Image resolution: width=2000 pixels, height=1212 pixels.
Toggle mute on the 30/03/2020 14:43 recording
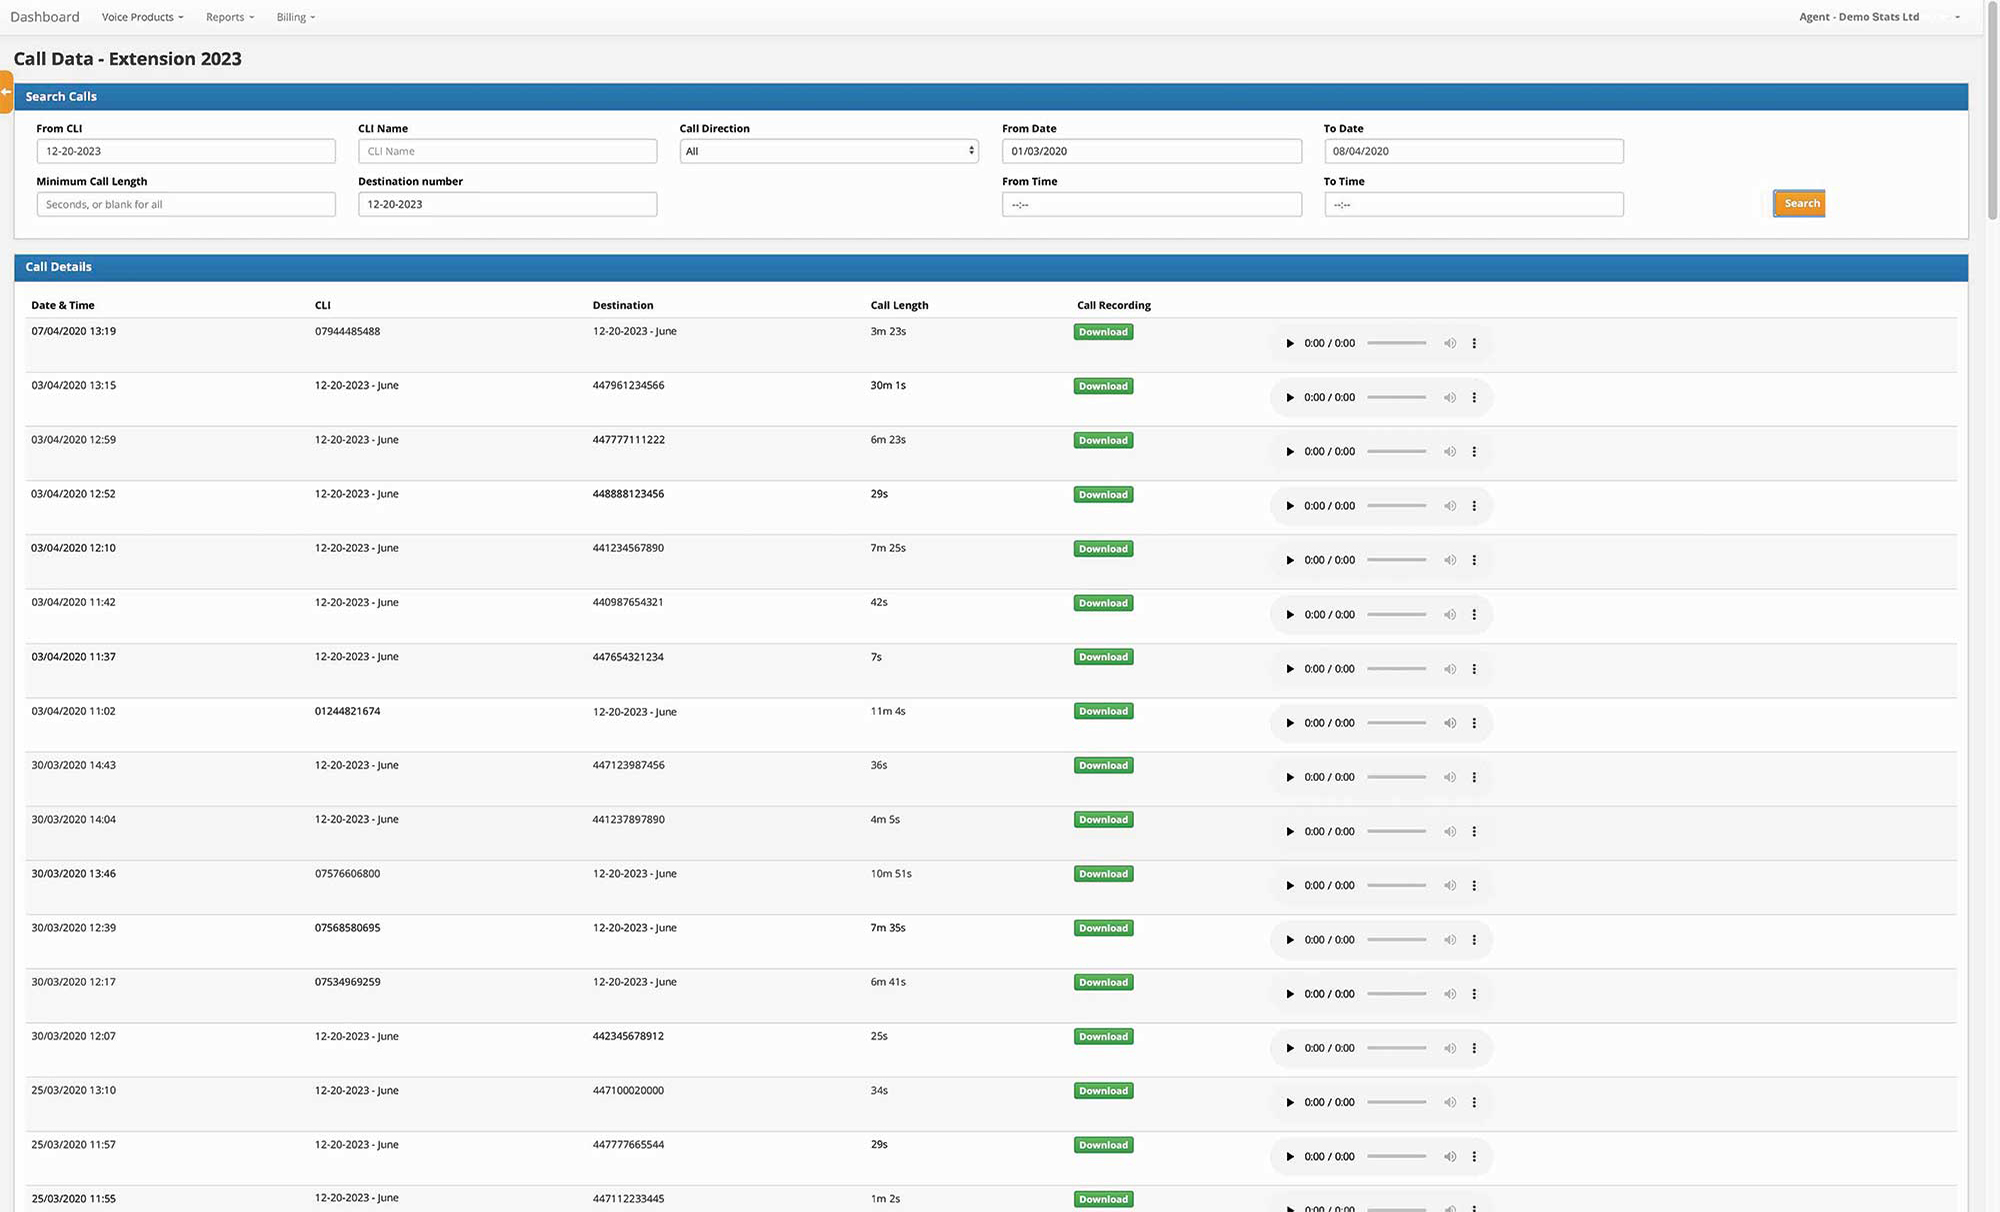pos(1449,778)
